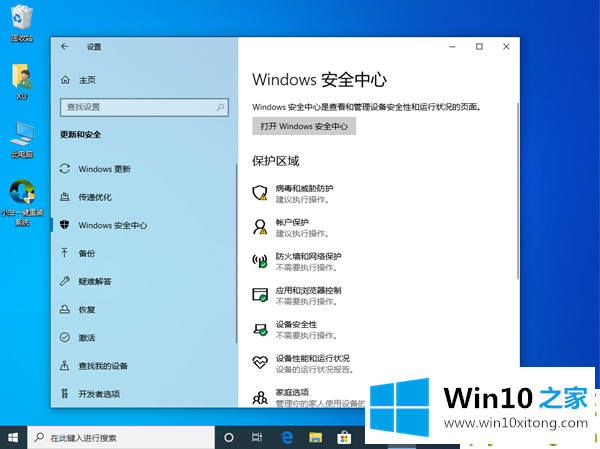Open 应用和浏览器控制 icon

click(x=260, y=295)
